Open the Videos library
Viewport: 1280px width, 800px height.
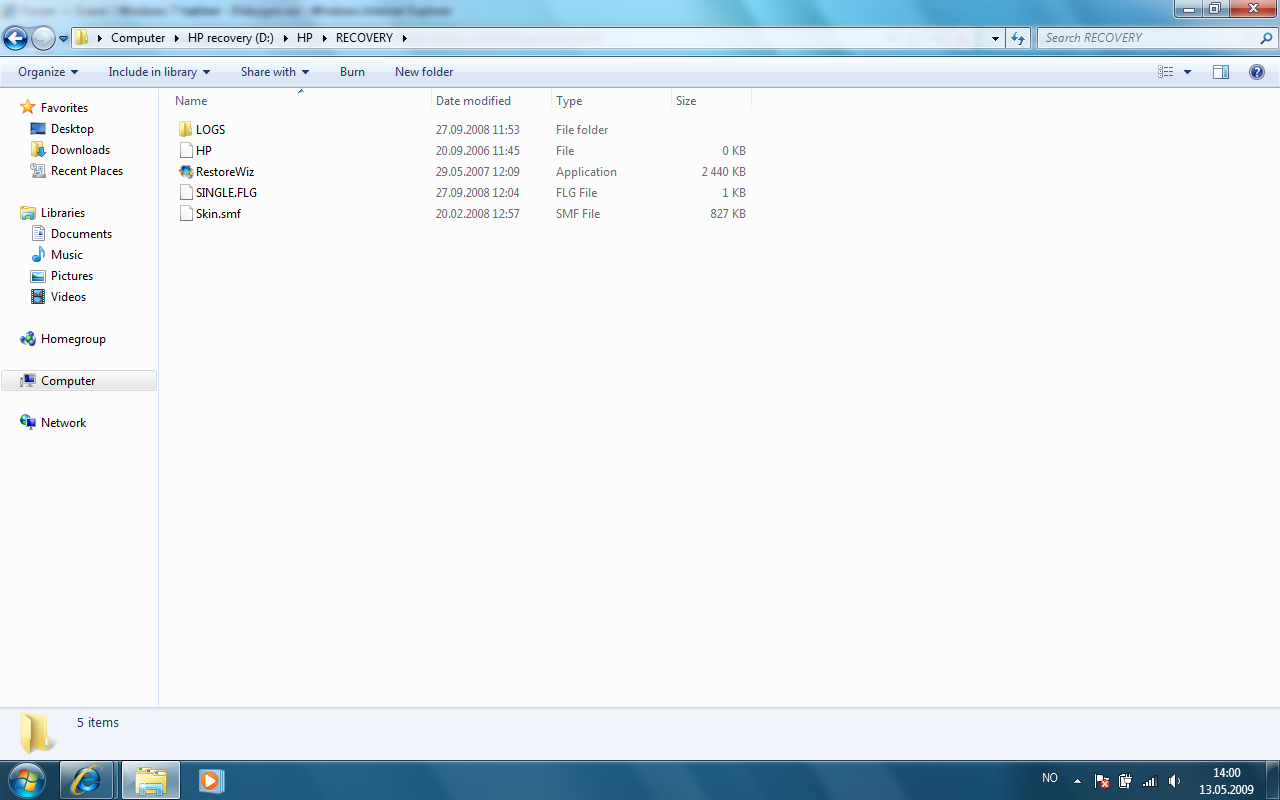coord(68,297)
